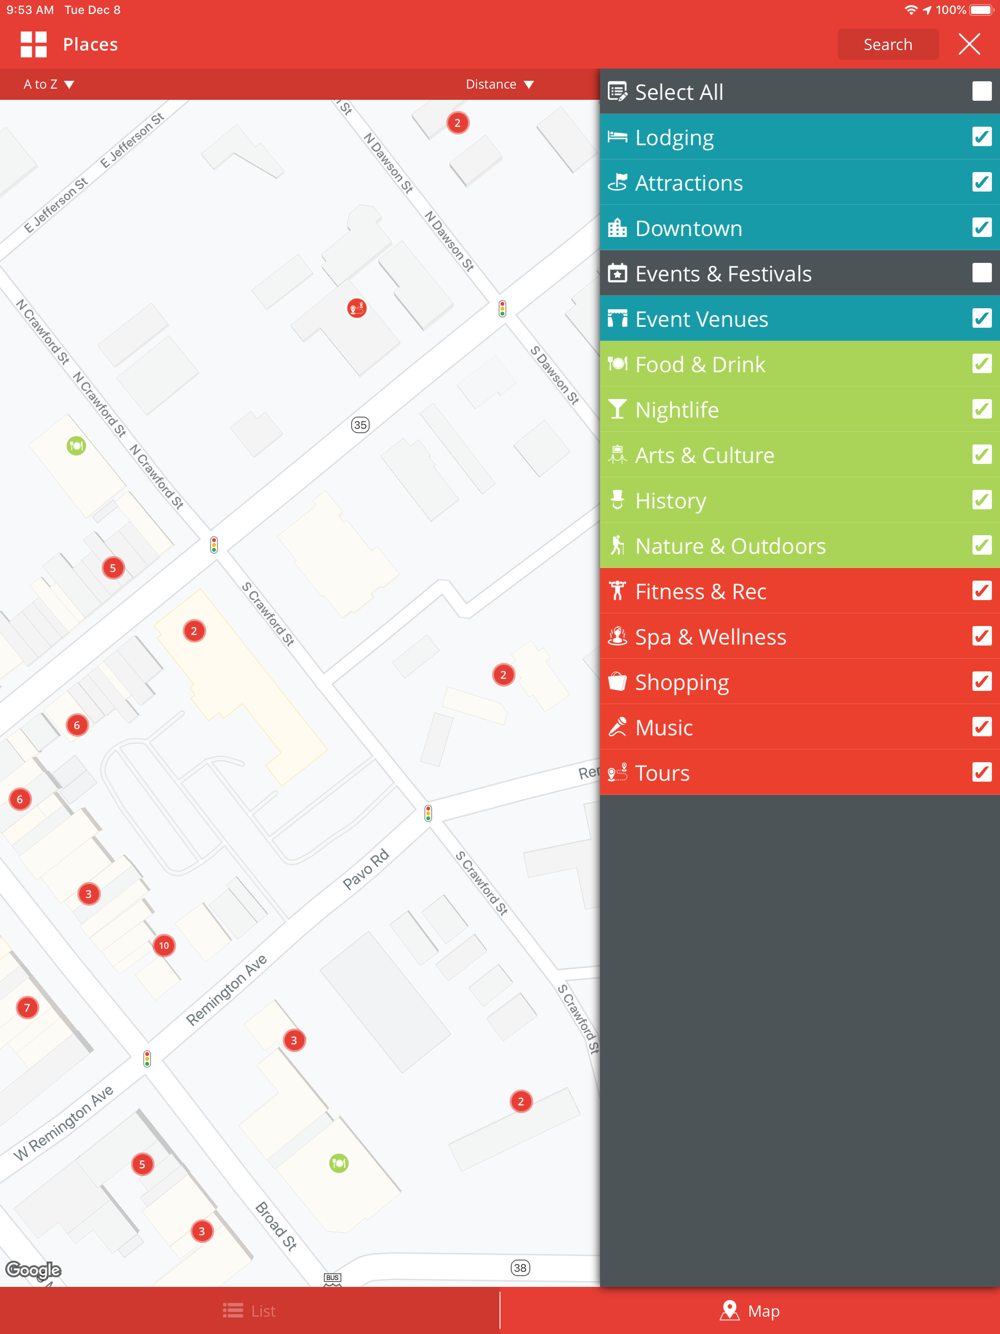The image size is (1000, 1334).
Task: Uncheck the Music checkbox
Action: tap(982, 727)
